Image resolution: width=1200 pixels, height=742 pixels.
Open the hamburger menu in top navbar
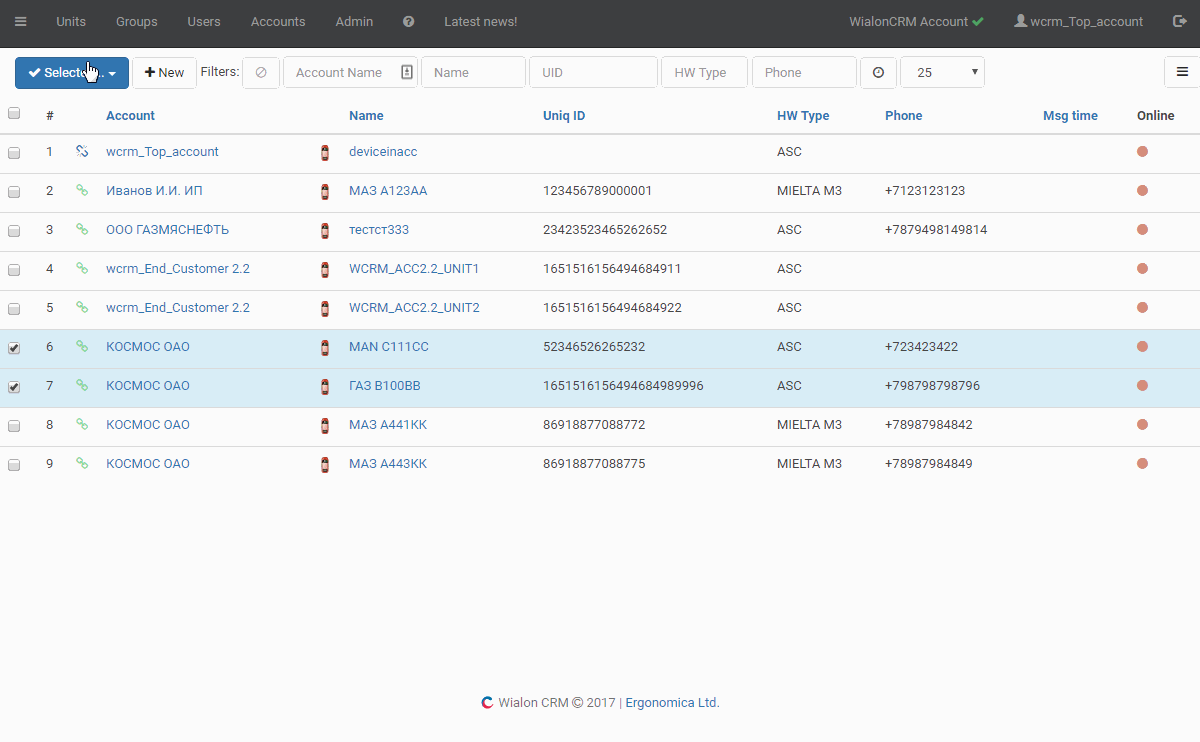[20, 21]
